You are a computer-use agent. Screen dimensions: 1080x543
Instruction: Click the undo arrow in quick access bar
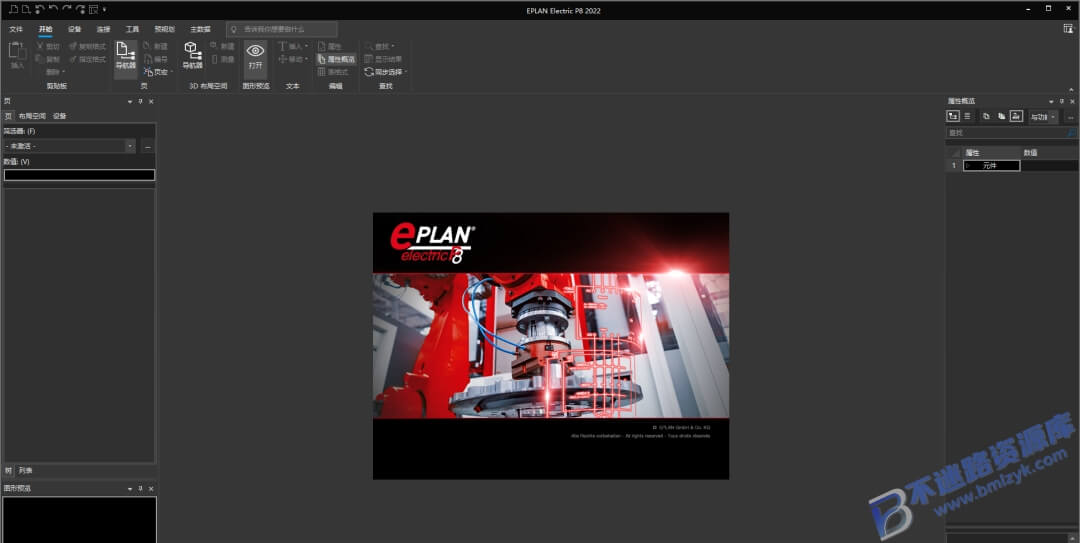(54, 10)
